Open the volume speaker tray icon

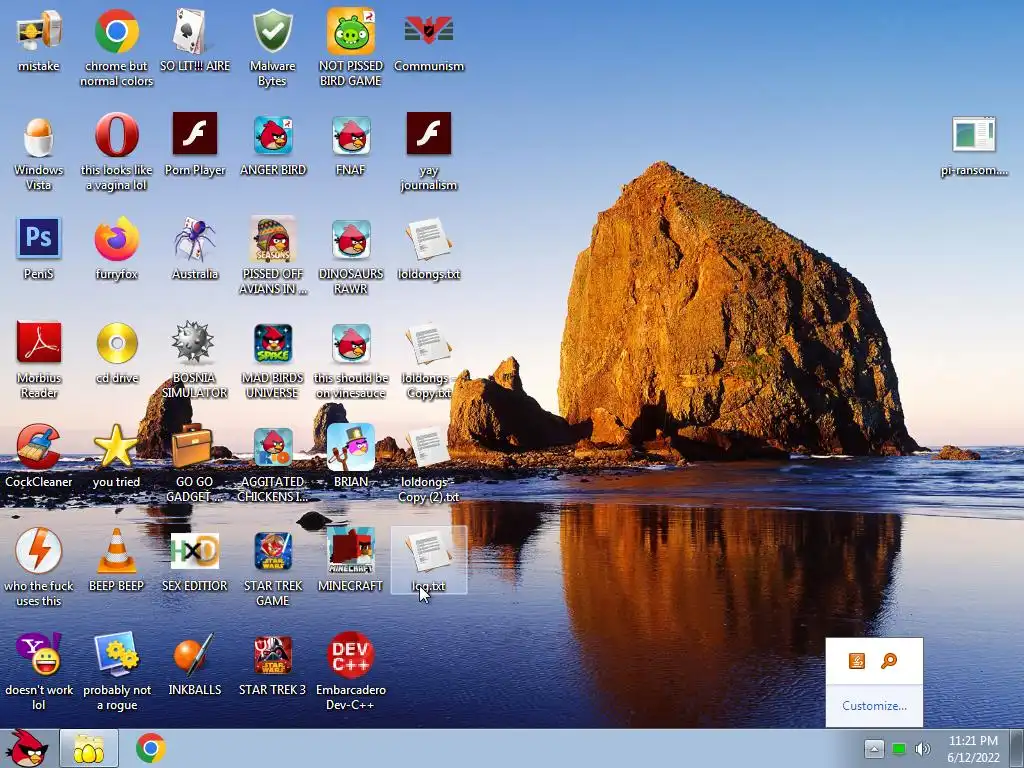click(922, 749)
